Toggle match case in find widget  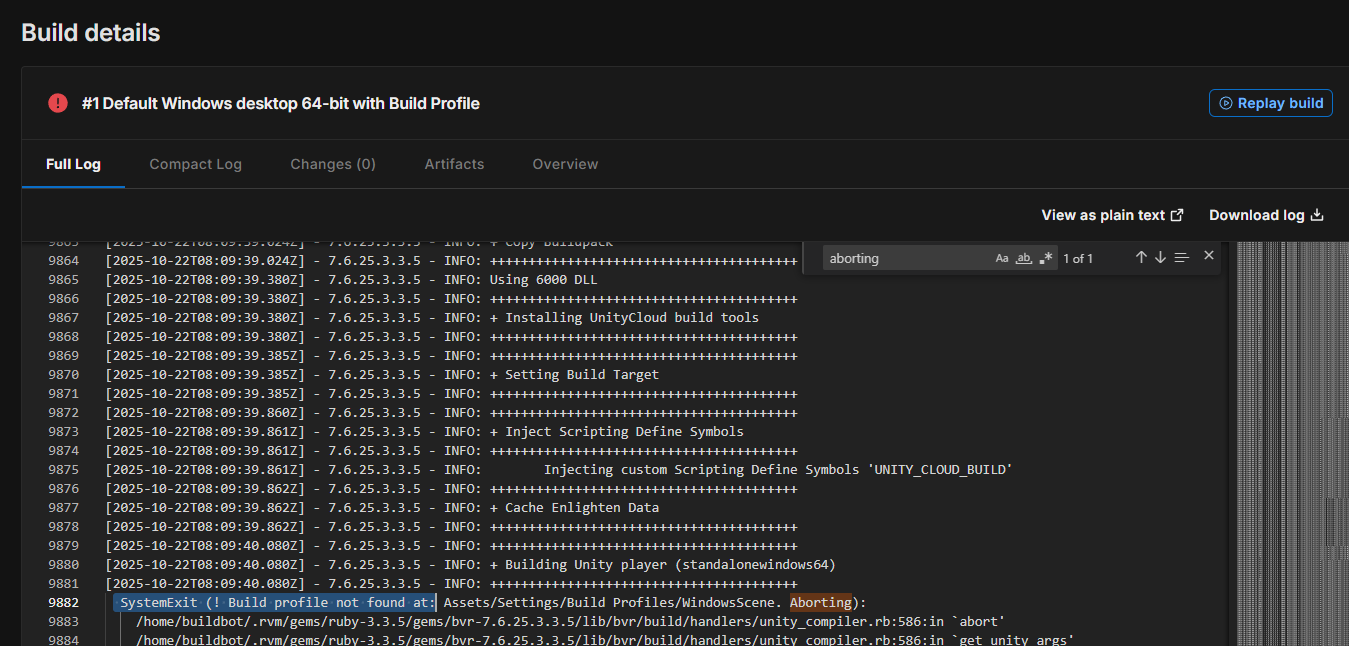point(1002,258)
